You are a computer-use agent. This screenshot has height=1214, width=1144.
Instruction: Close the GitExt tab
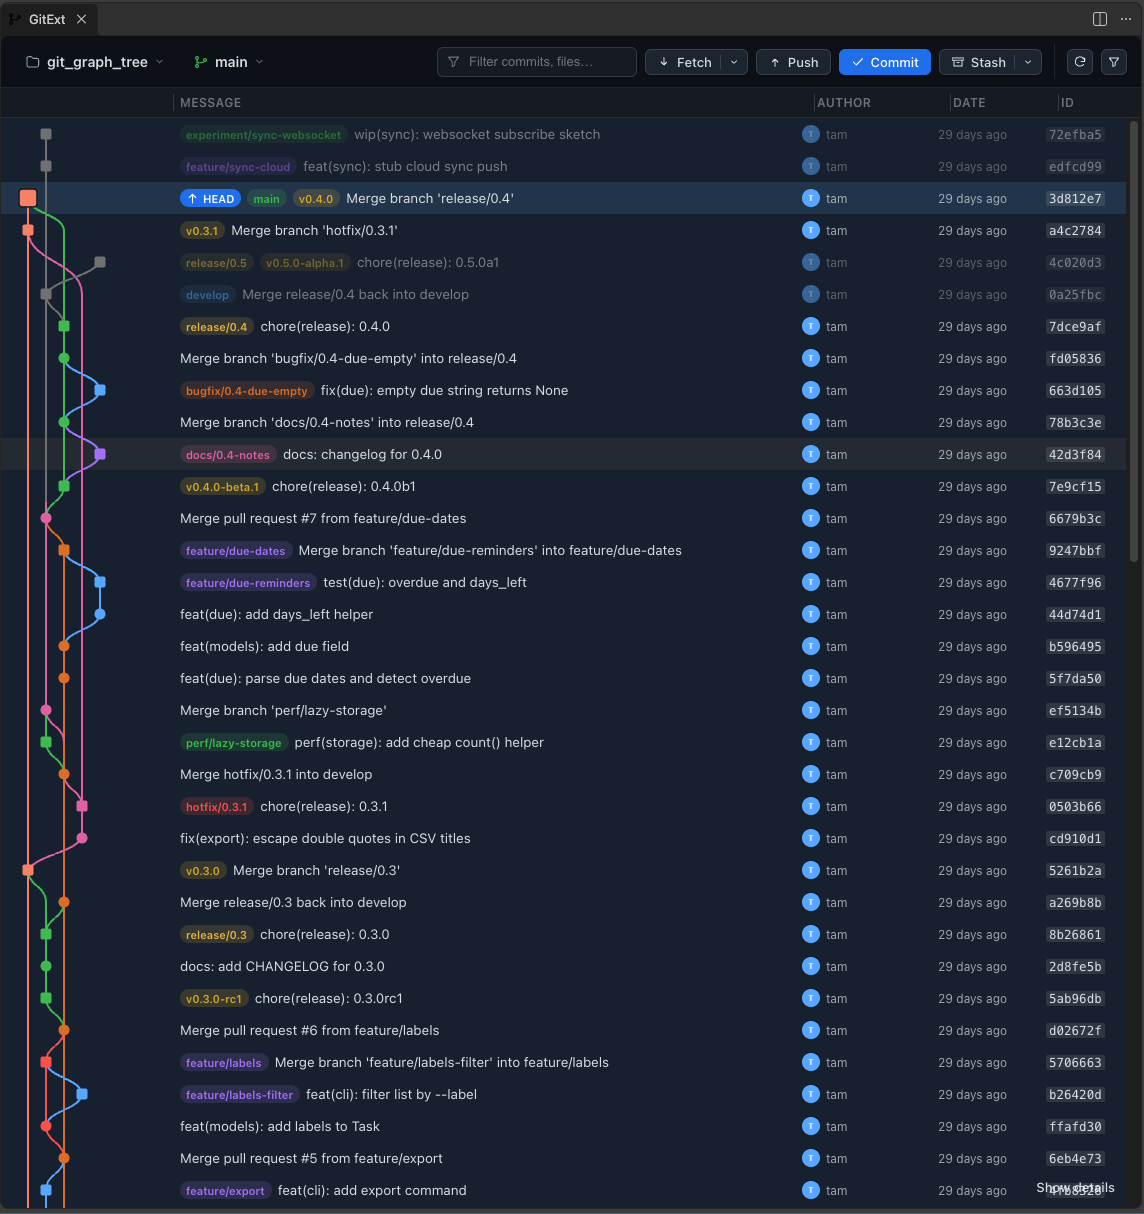81,19
